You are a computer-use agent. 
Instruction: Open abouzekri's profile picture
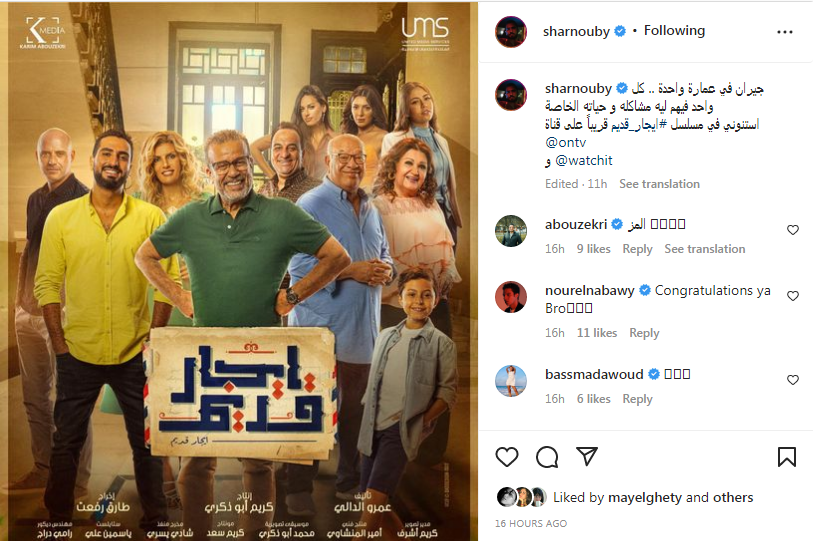pyautogui.click(x=511, y=230)
